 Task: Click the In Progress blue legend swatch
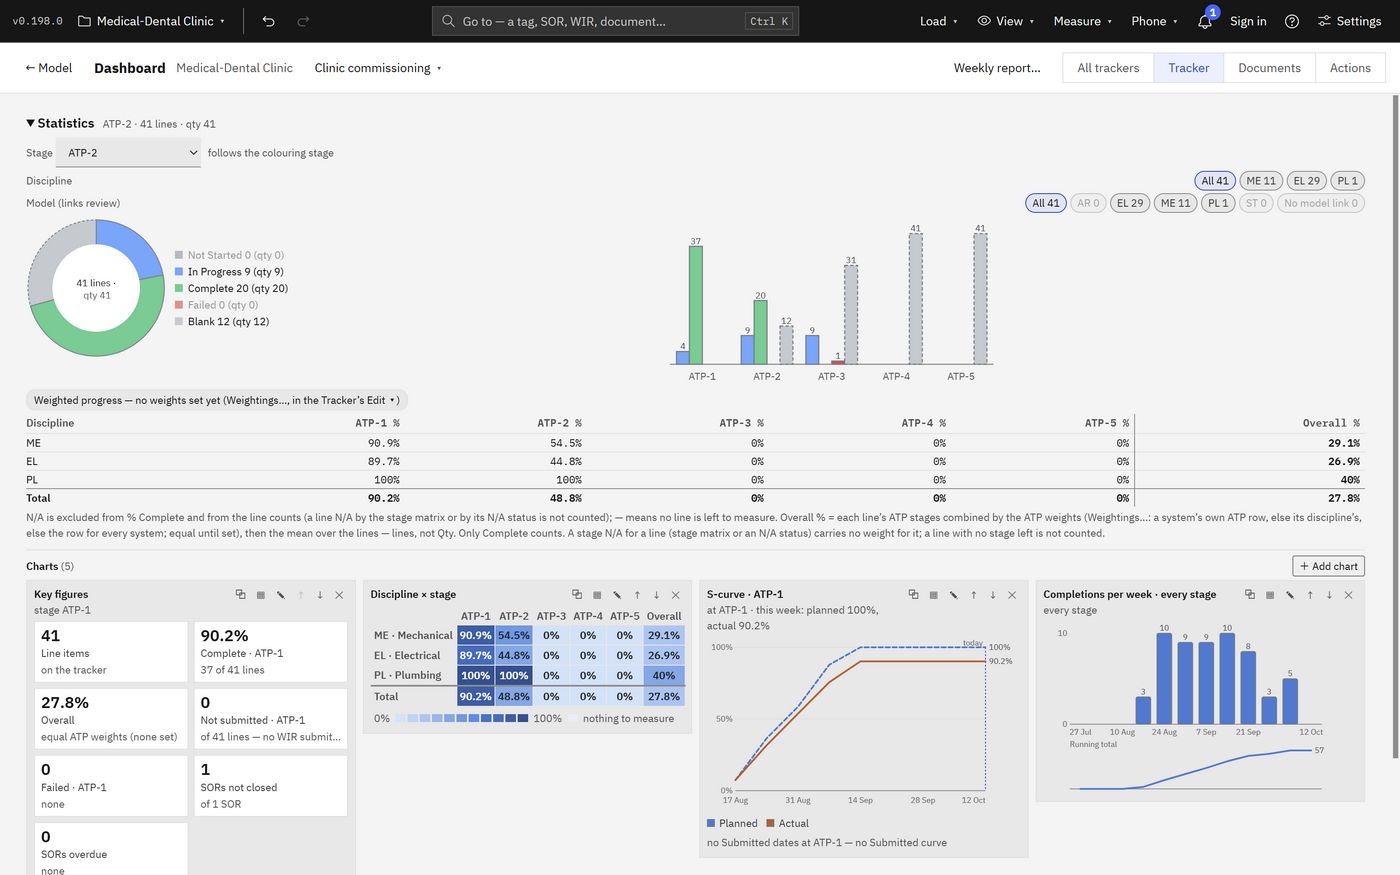[x=179, y=272]
